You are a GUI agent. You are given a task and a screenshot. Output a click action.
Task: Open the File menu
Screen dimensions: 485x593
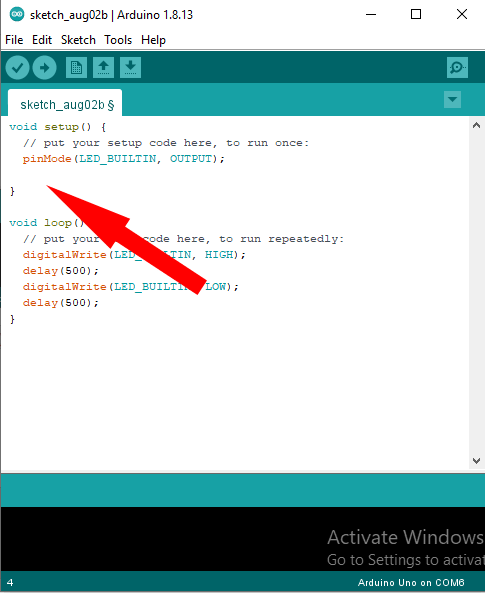pyautogui.click(x=14, y=40)
